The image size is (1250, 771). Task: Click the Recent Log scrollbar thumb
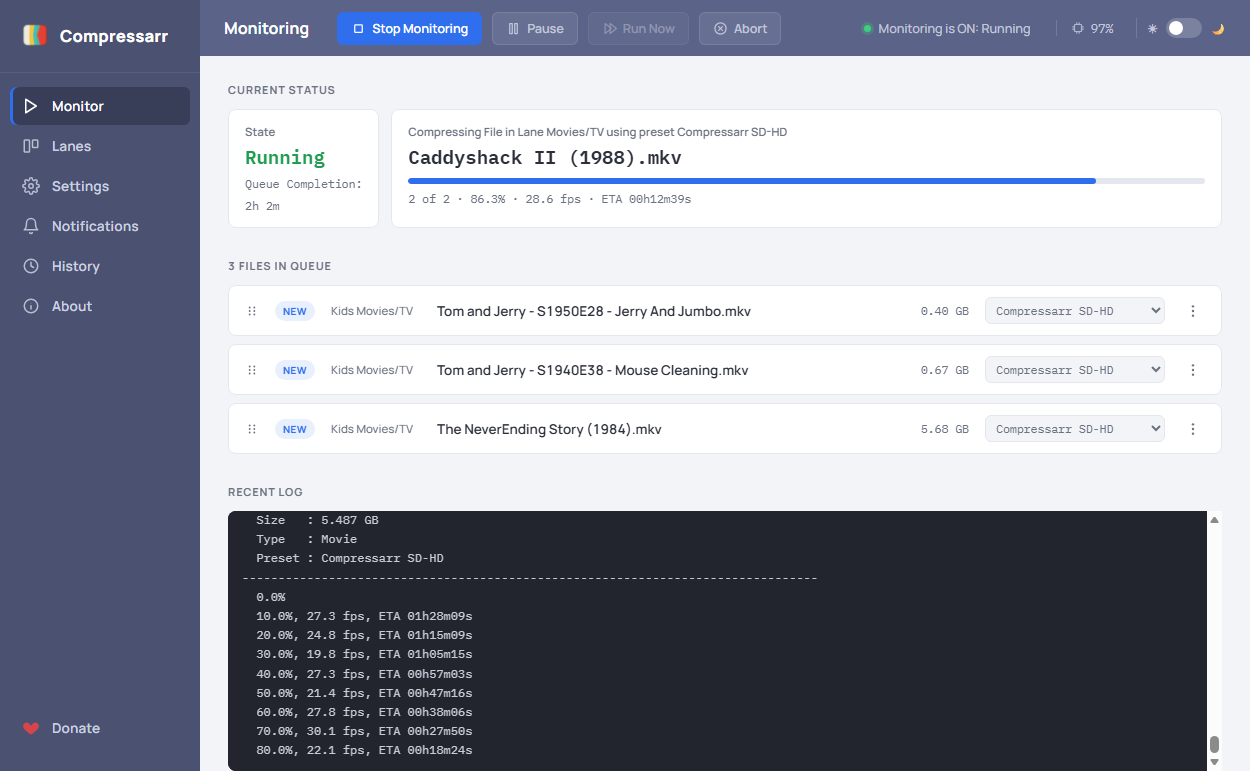tap(1215, 744)
